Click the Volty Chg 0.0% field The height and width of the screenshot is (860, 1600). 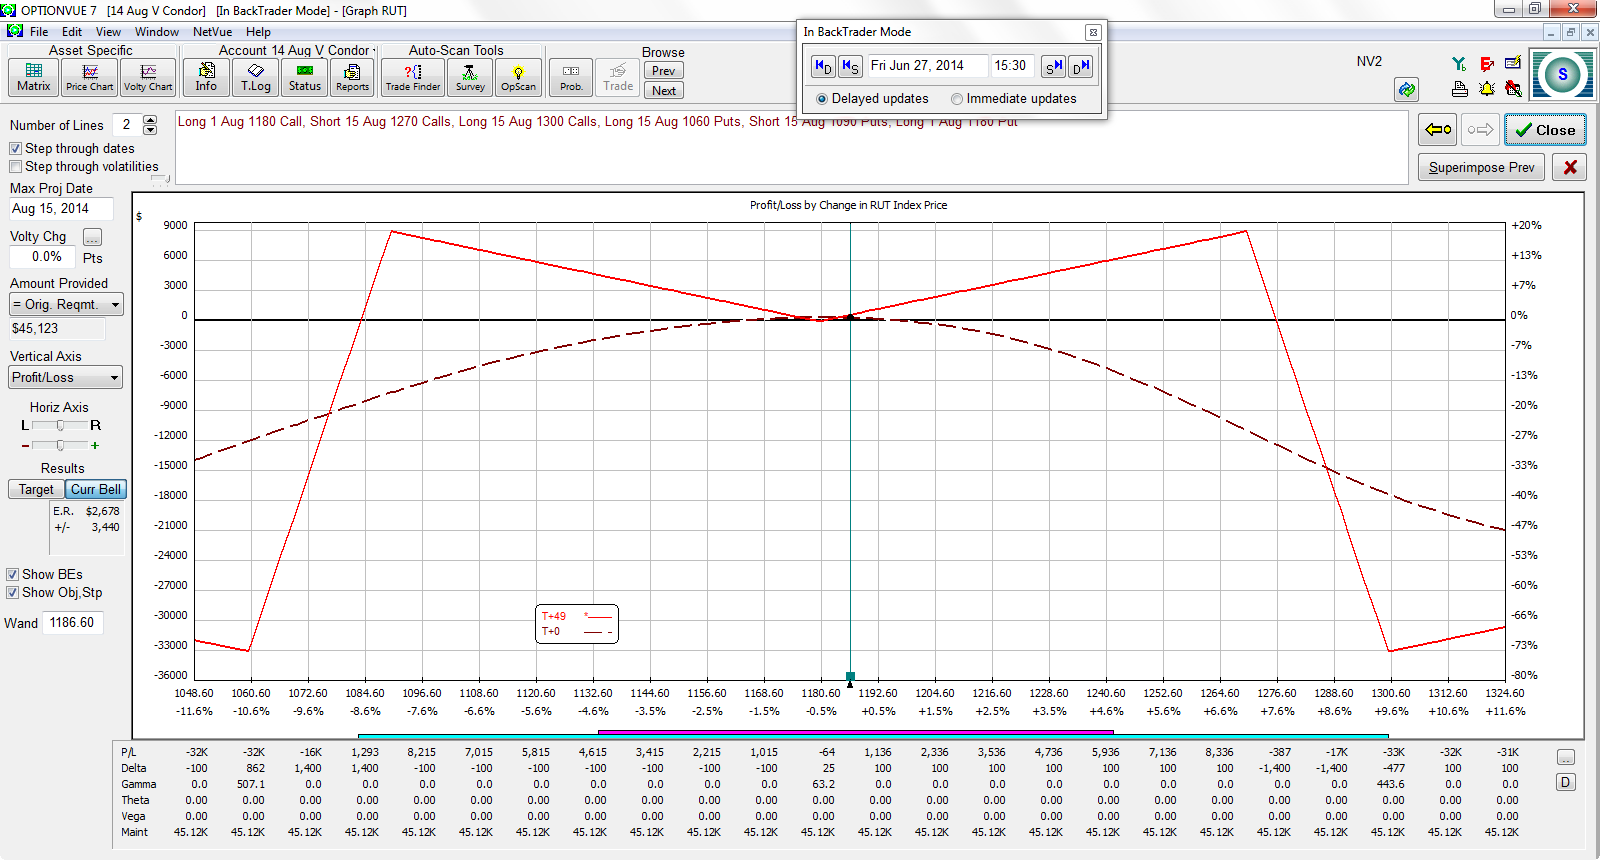pos(42,257)
